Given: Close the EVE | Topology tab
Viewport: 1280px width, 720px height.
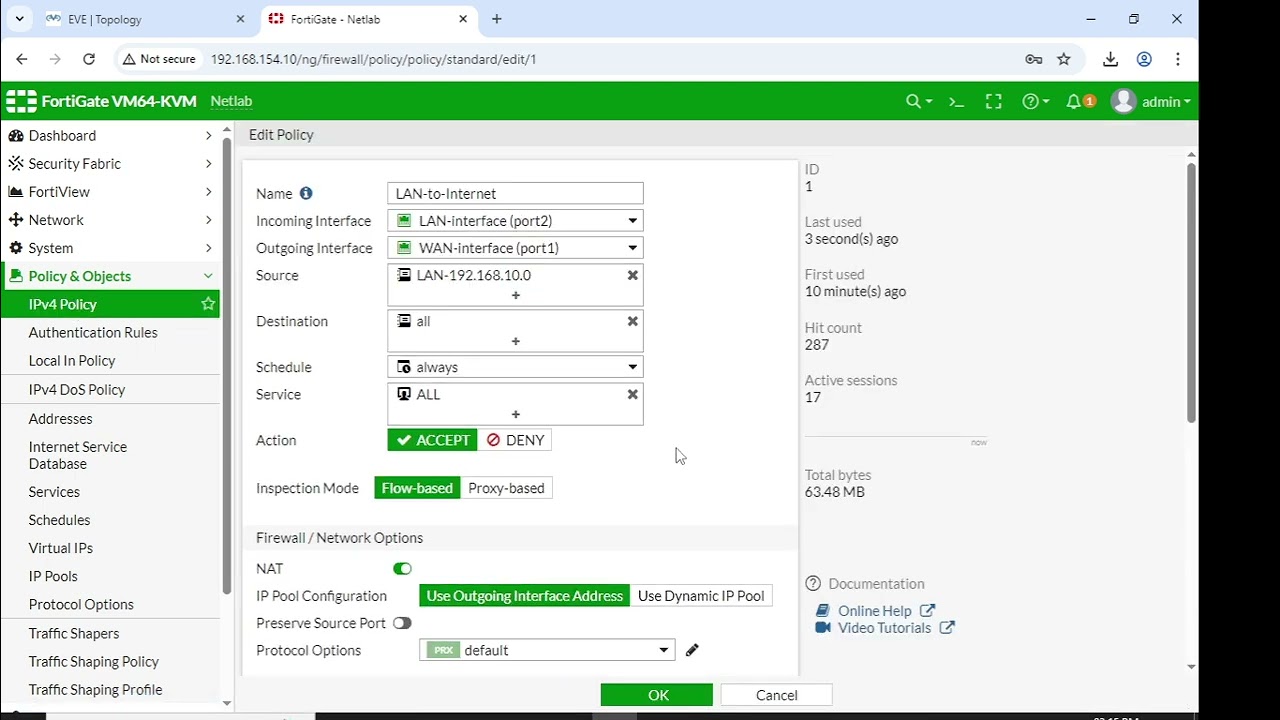Looking at the screenshot, I should click(x=240, y=19).
